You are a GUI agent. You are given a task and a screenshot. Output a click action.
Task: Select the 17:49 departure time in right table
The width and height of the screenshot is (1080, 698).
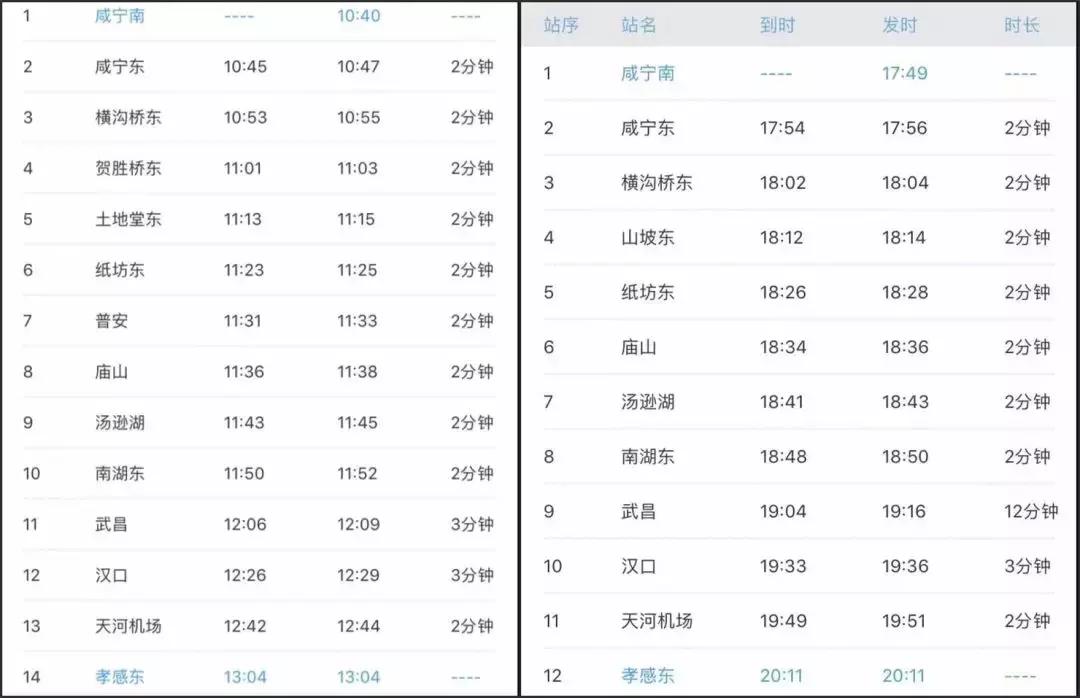903,73
